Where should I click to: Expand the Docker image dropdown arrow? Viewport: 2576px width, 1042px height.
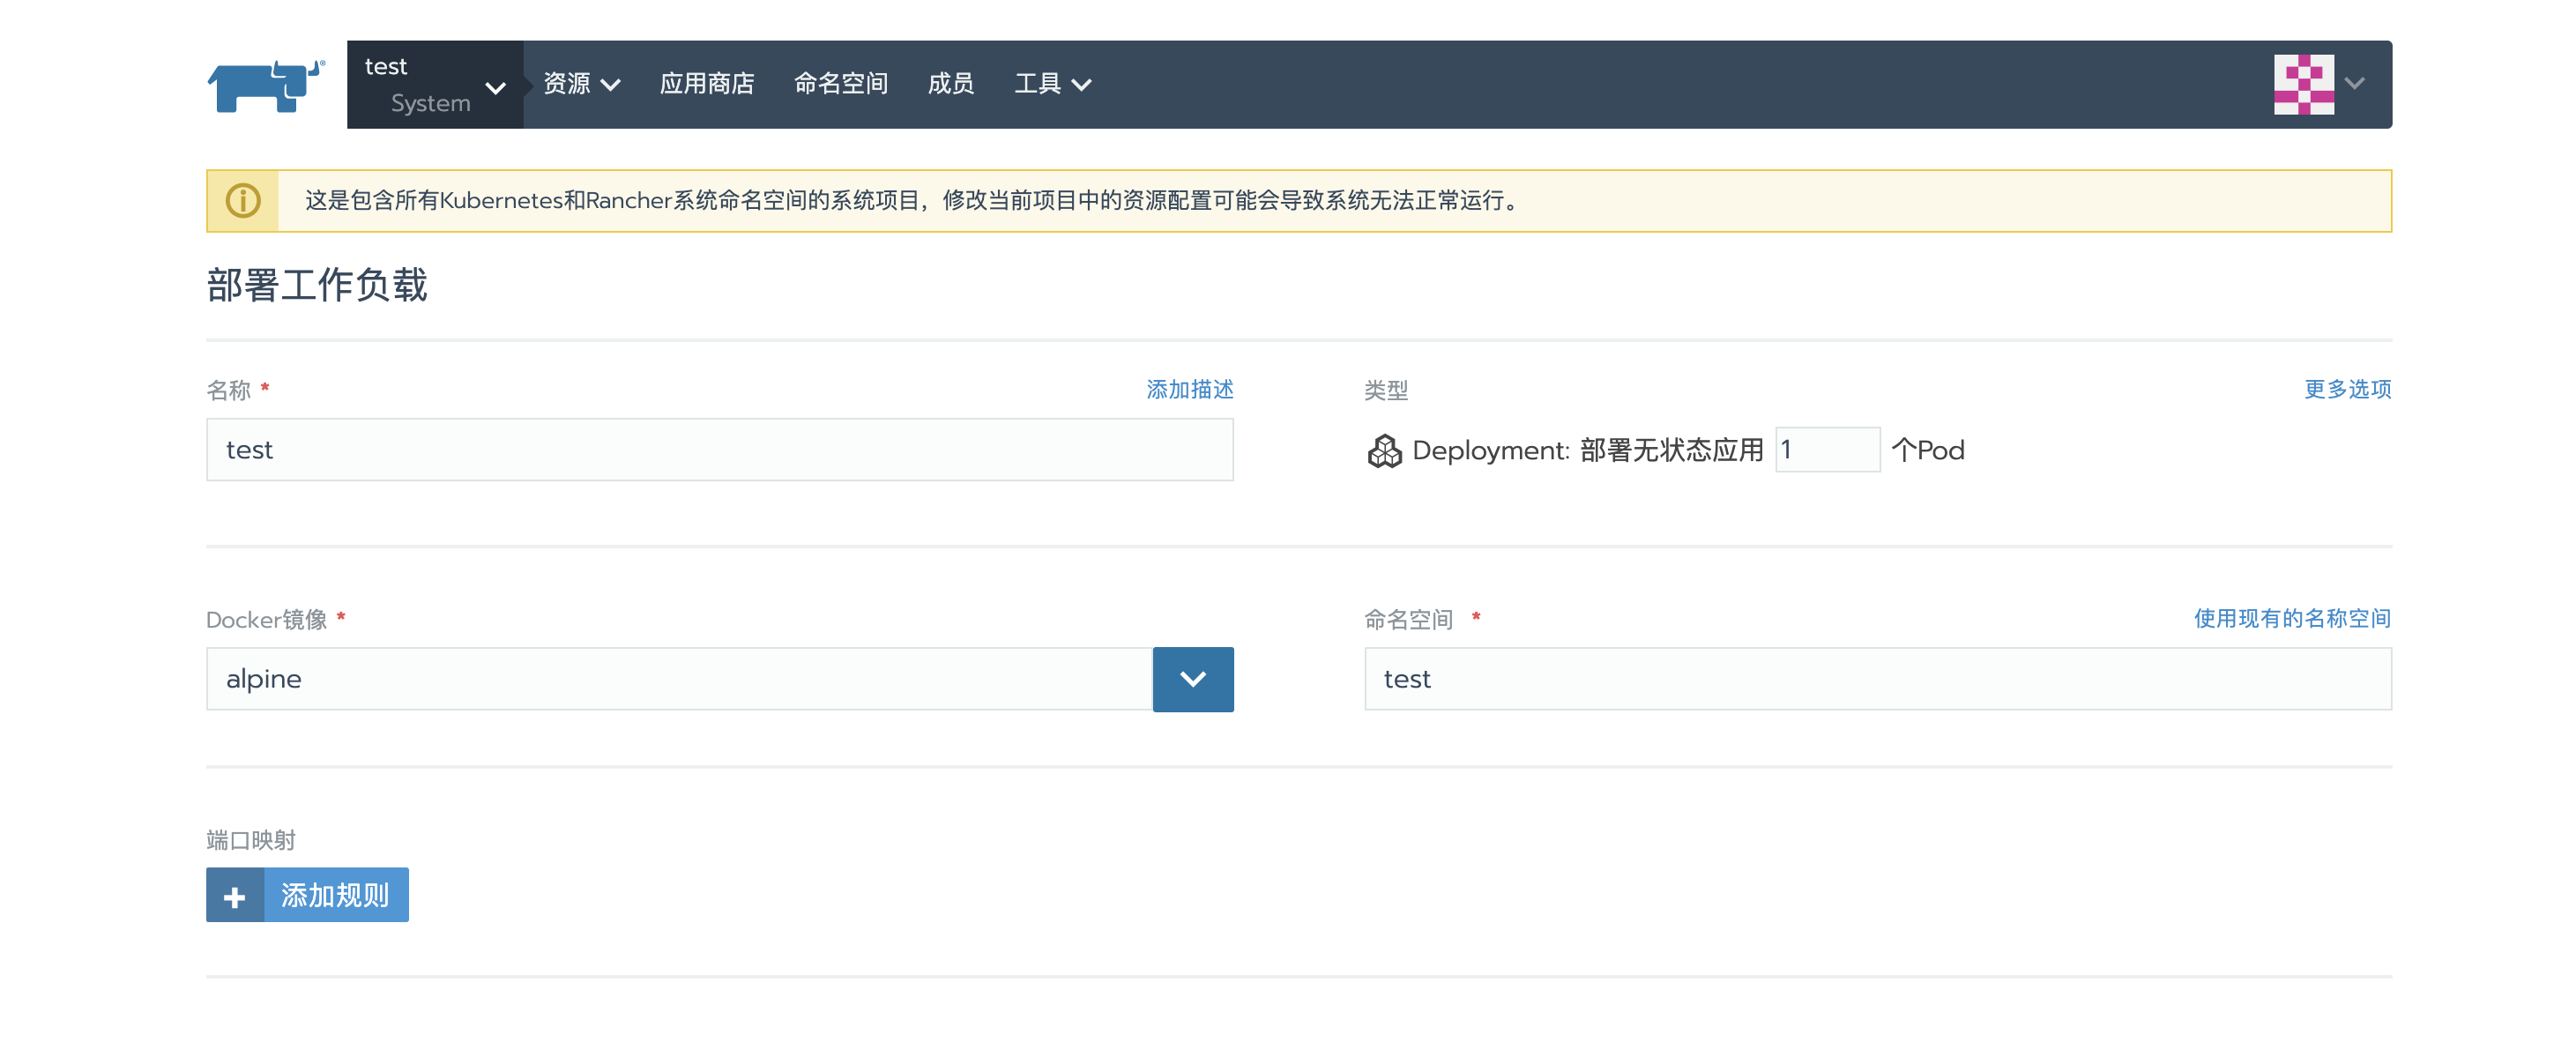(1192, 680)
